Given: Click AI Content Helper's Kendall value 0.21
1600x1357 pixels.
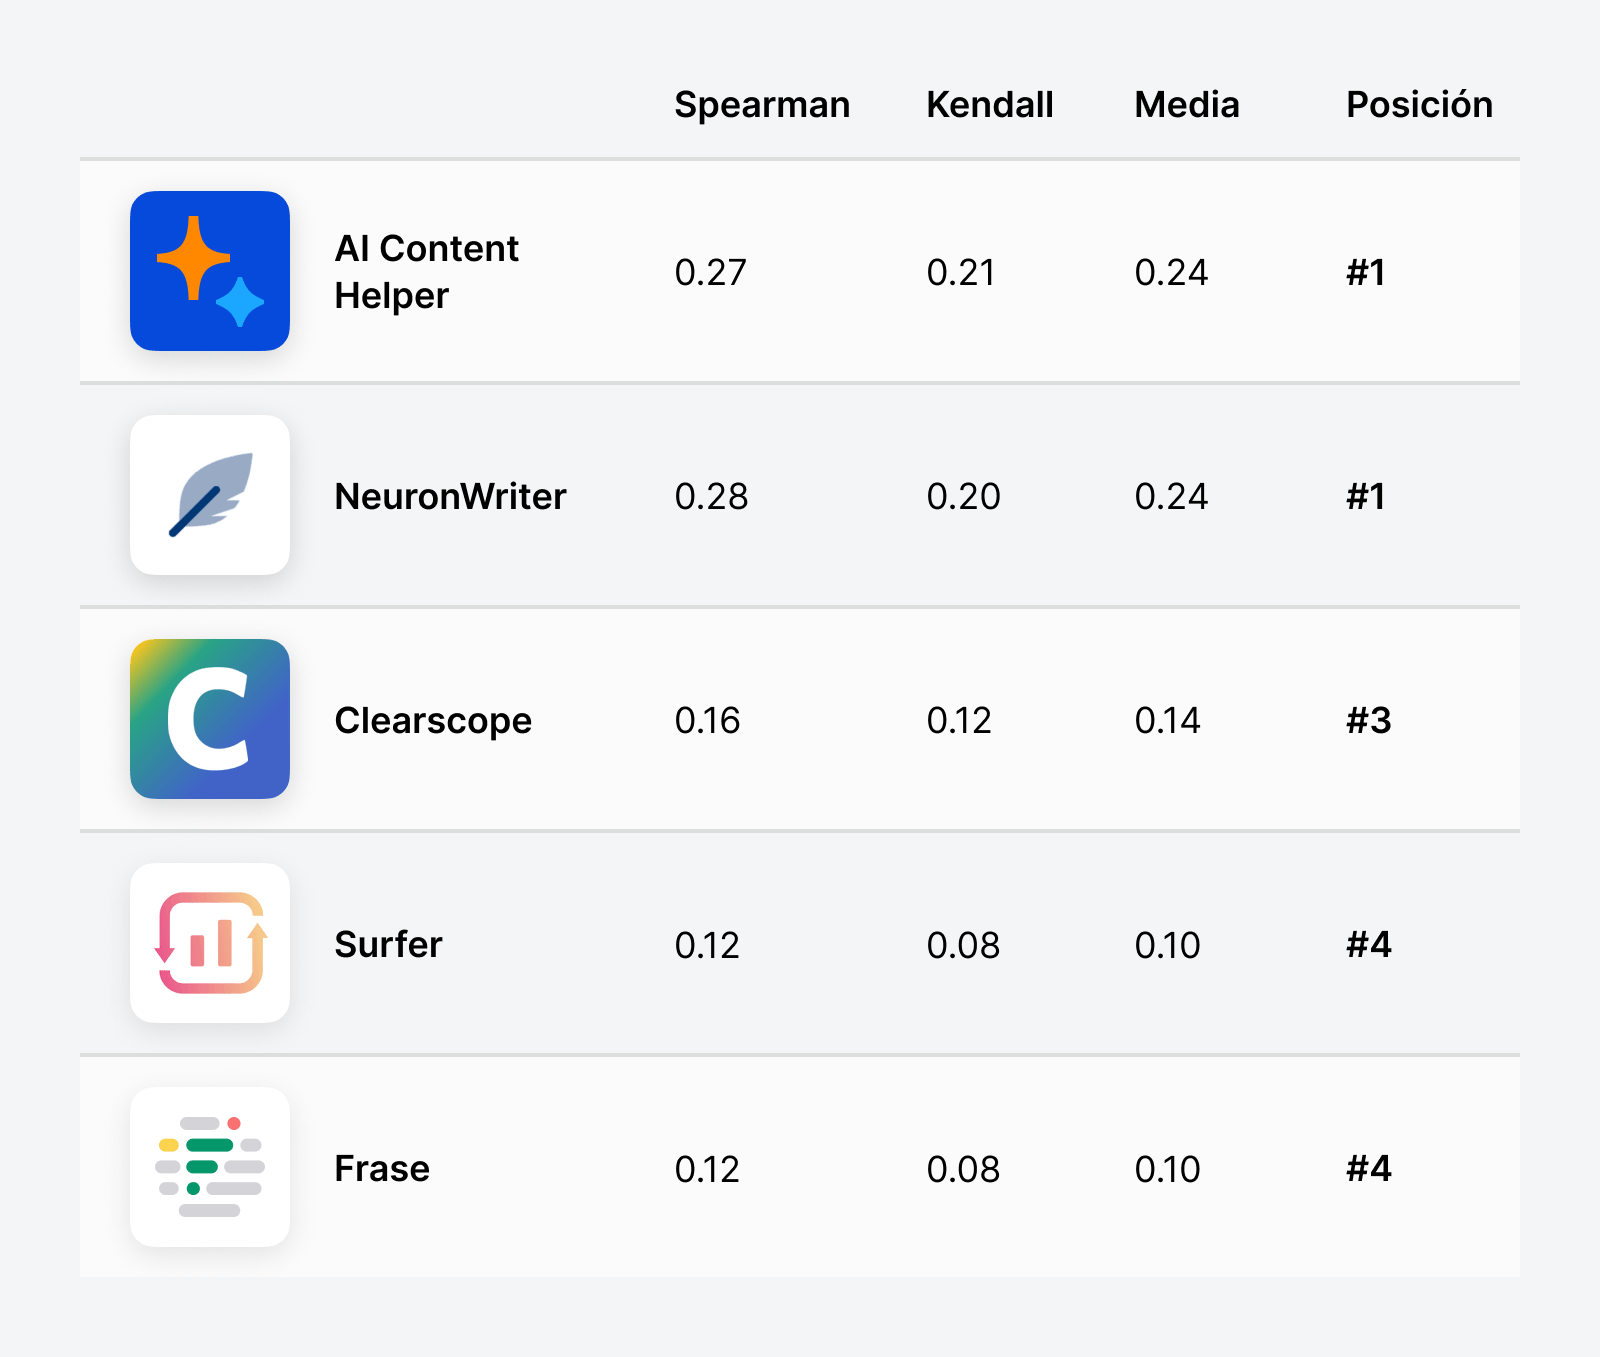Looking at the screenshot, I should pos(961,272).
